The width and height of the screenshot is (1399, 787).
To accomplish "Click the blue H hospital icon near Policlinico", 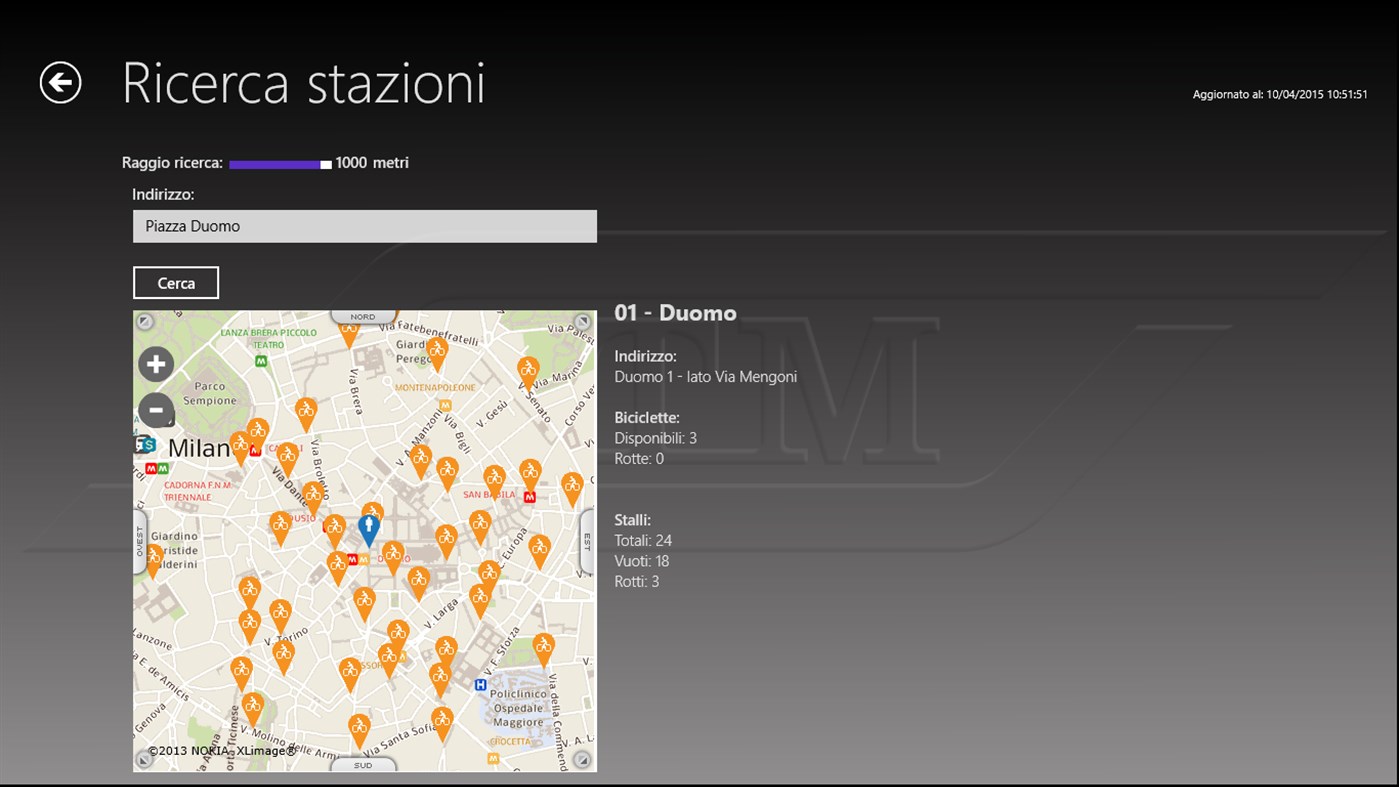I will 480,684.
